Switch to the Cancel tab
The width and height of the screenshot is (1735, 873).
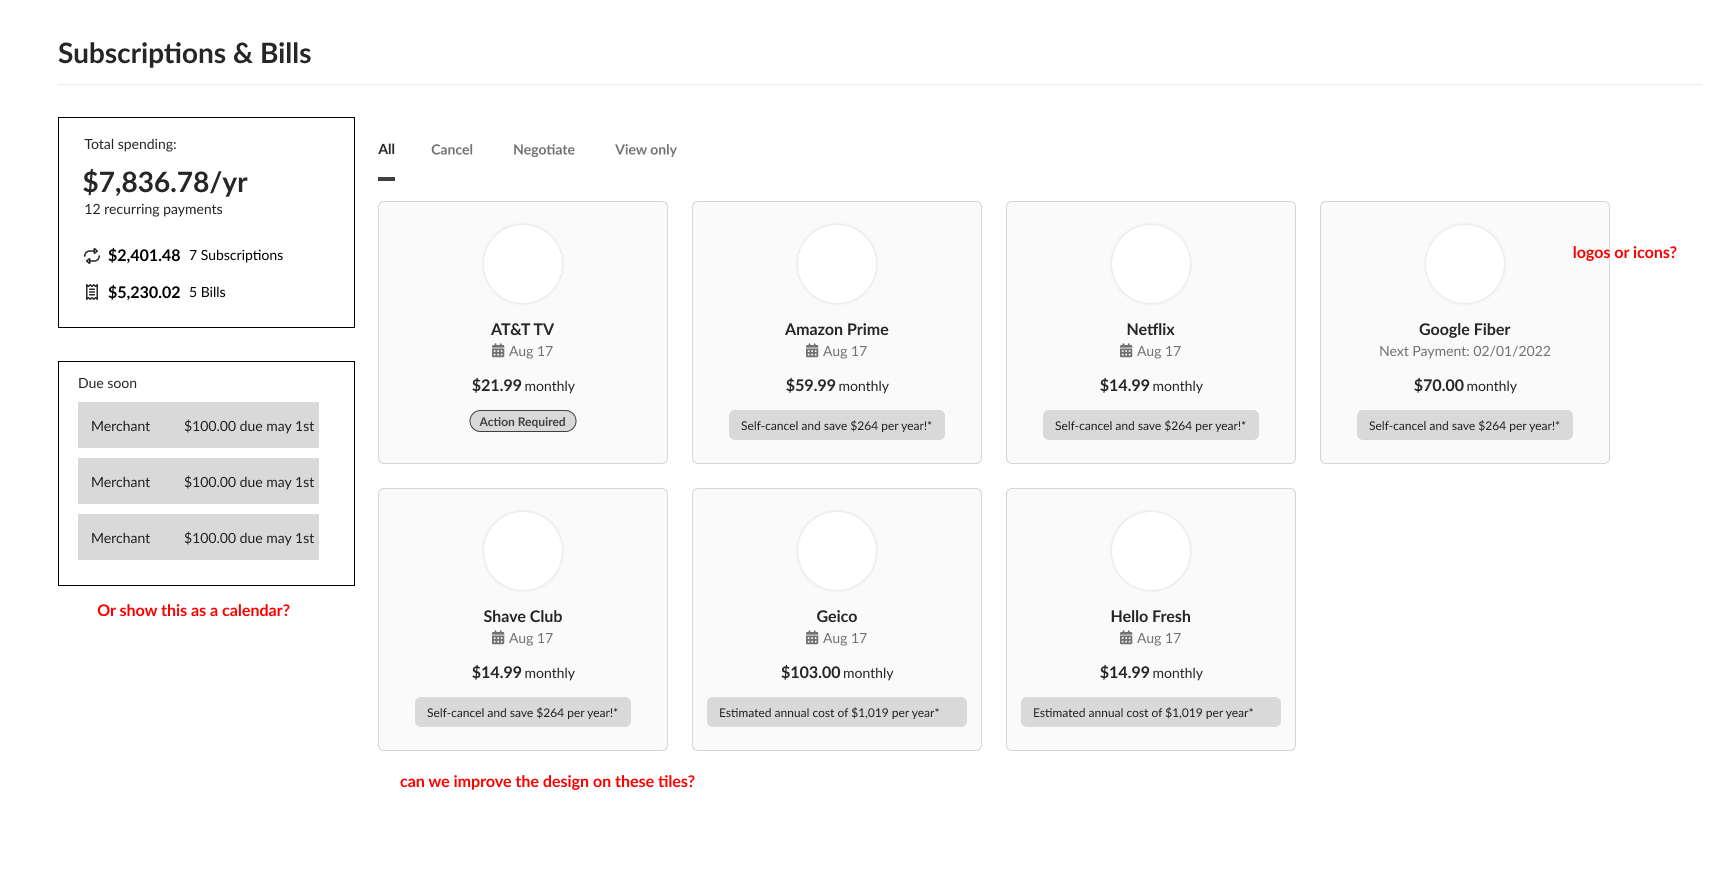tap(452, 149)
